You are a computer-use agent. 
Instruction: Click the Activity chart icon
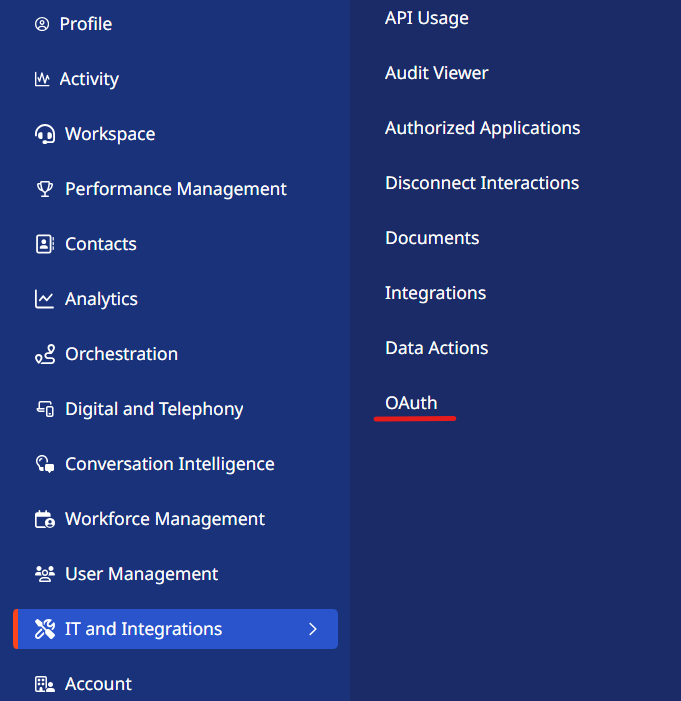pos(42,79)
